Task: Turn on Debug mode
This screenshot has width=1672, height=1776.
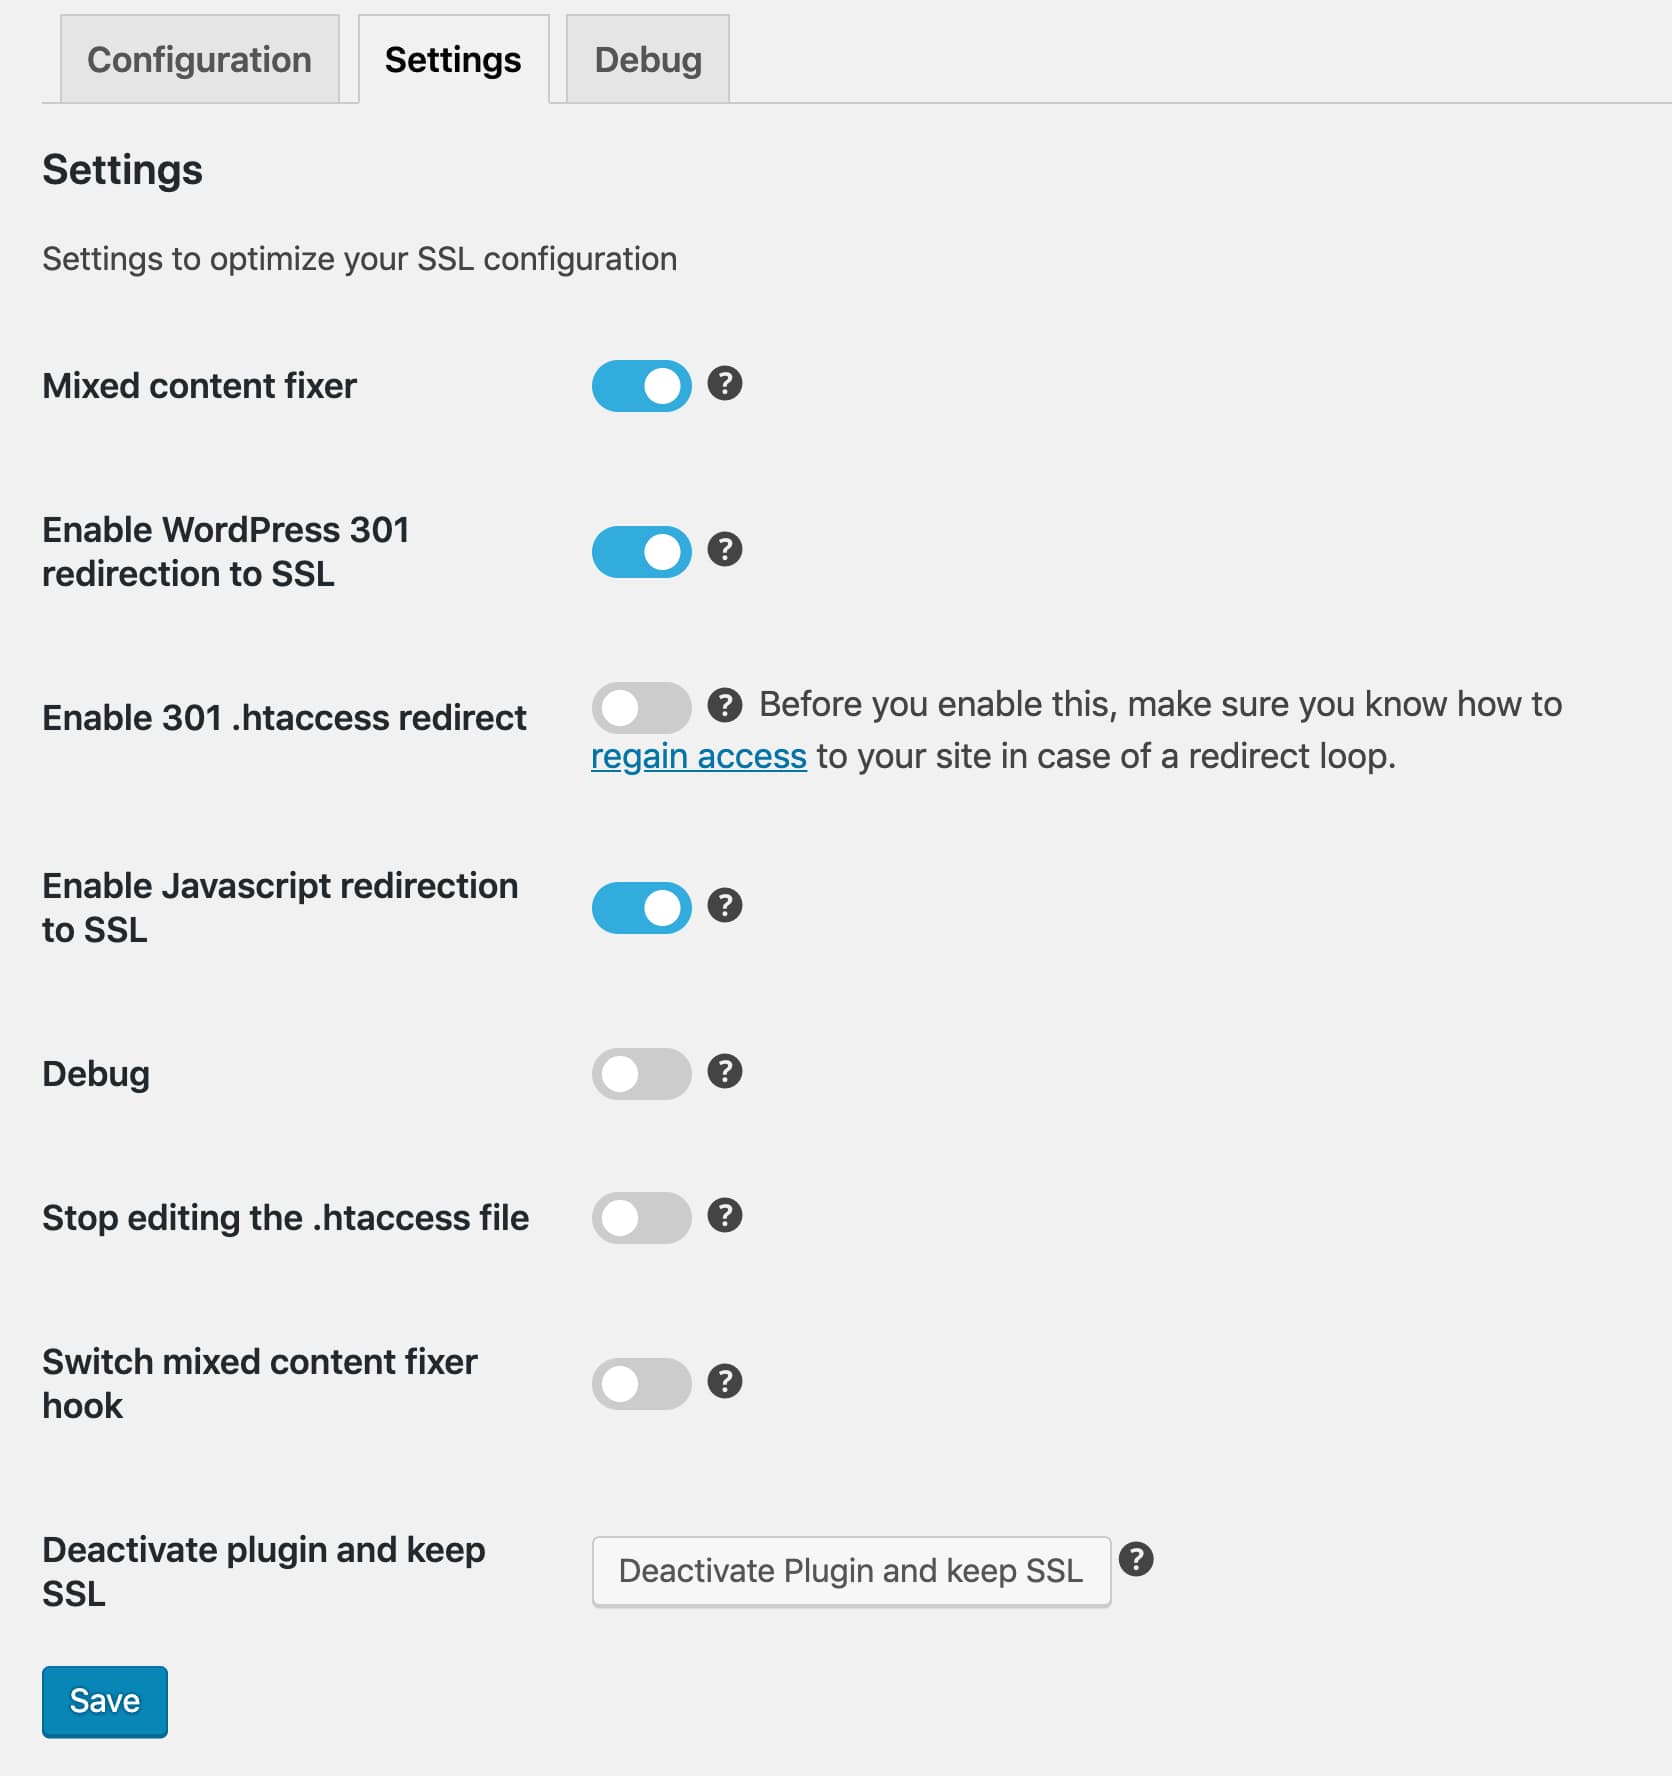Action: [x=642, y=1072]
